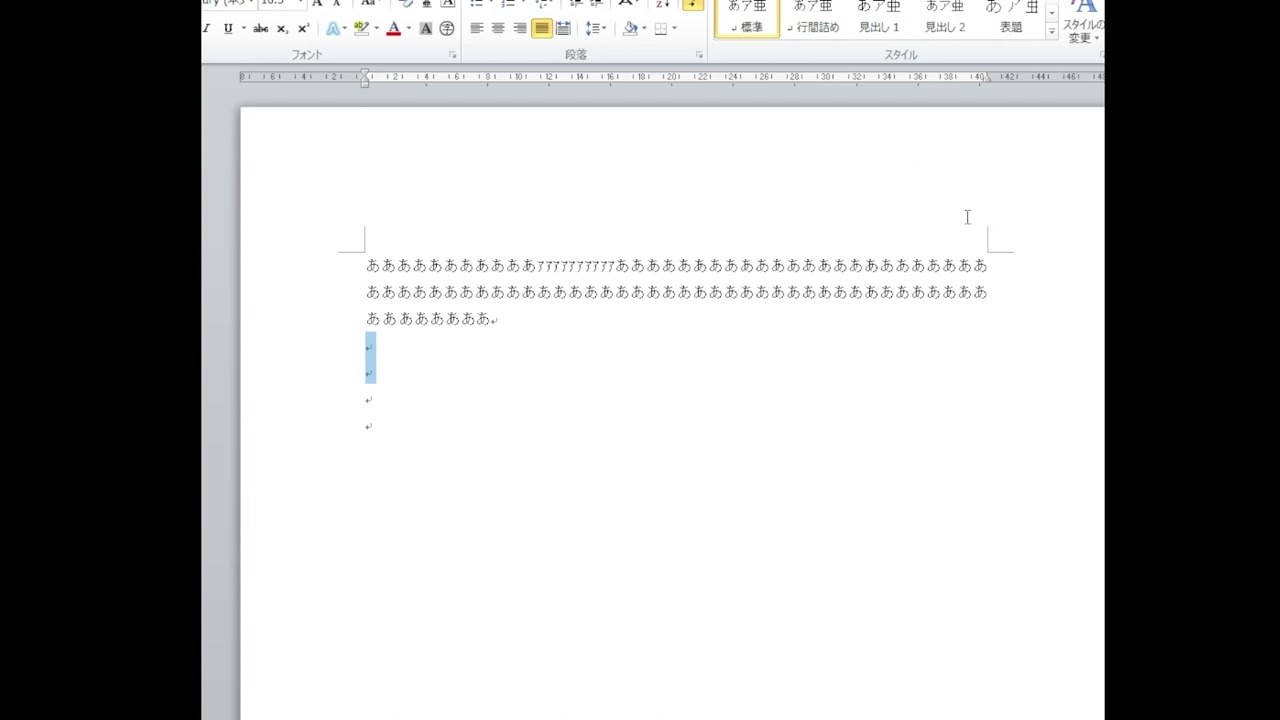
Task: Open highlight color dropdown arrow
Action: 375,29
